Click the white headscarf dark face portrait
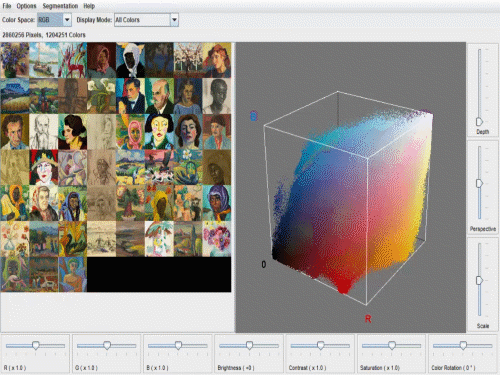The height and width of the screenshot is (375, 500). point(130,60)
